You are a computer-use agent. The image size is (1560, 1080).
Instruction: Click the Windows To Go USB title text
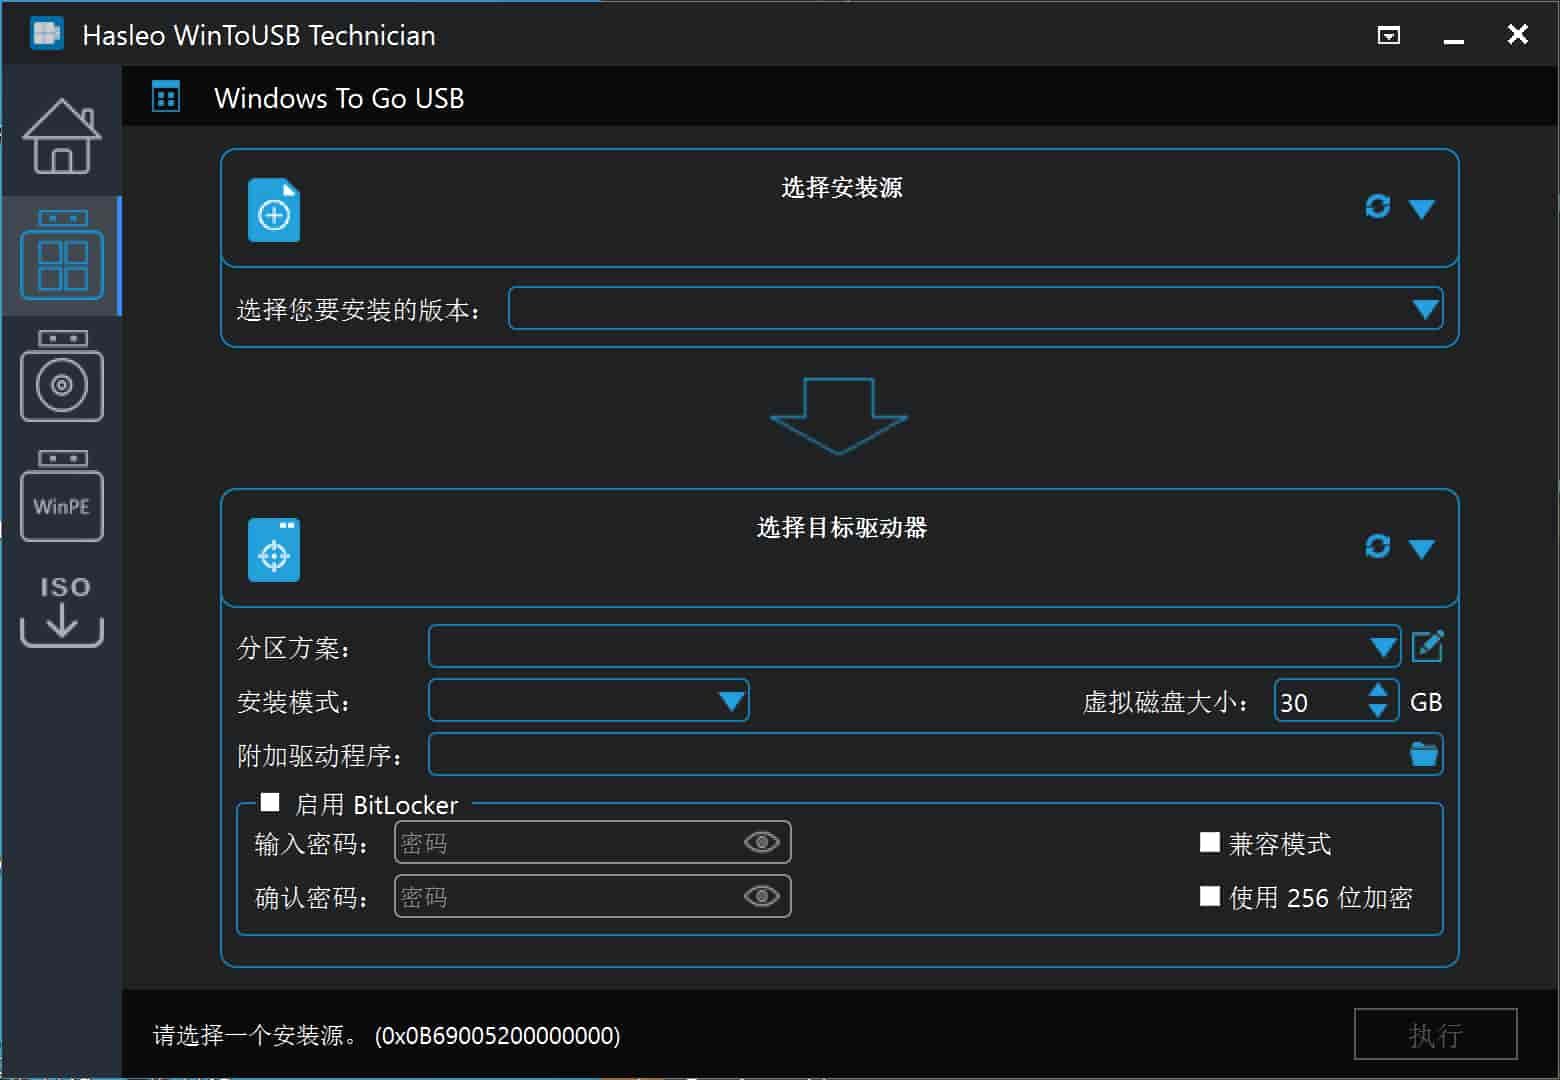(339, 98)
